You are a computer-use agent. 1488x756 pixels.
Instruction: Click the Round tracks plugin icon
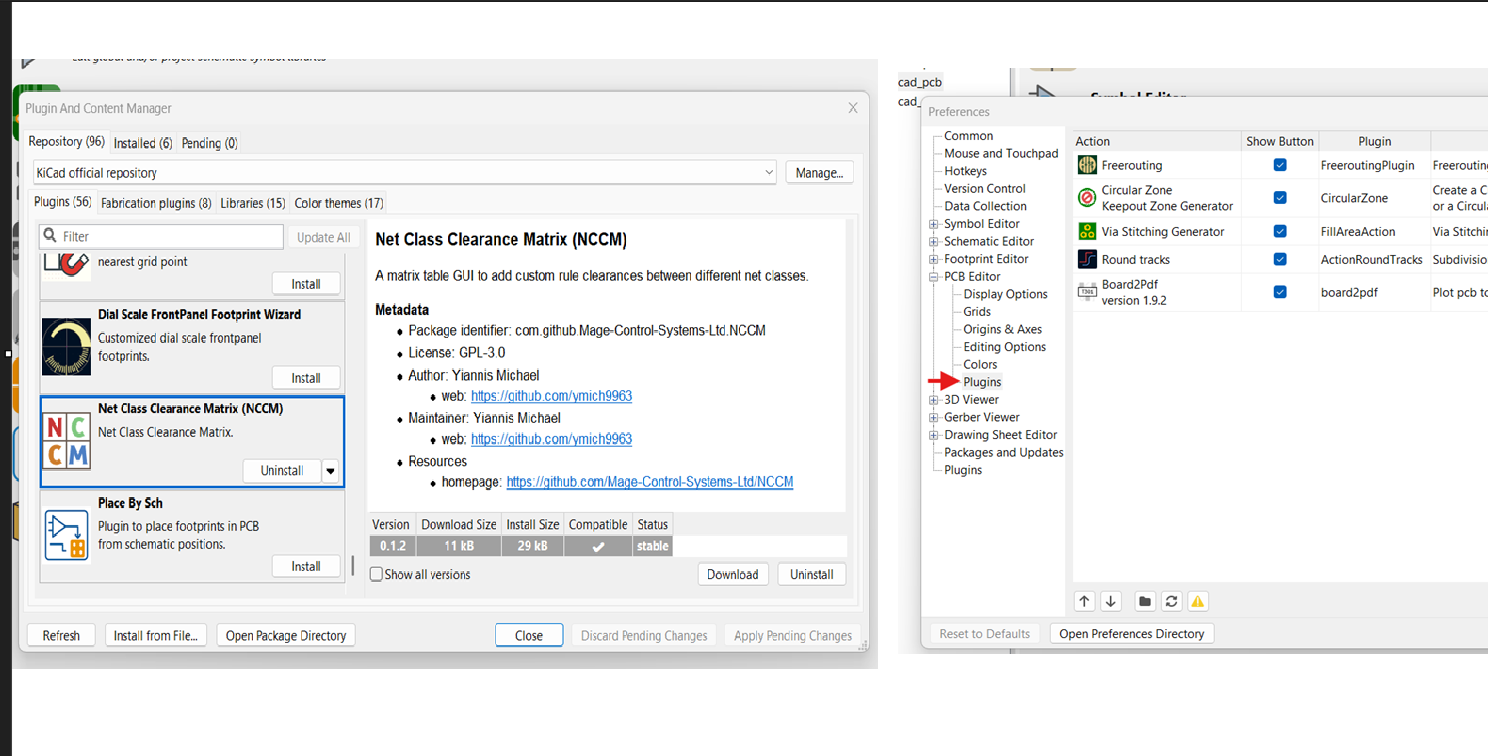pos(1087,259)
